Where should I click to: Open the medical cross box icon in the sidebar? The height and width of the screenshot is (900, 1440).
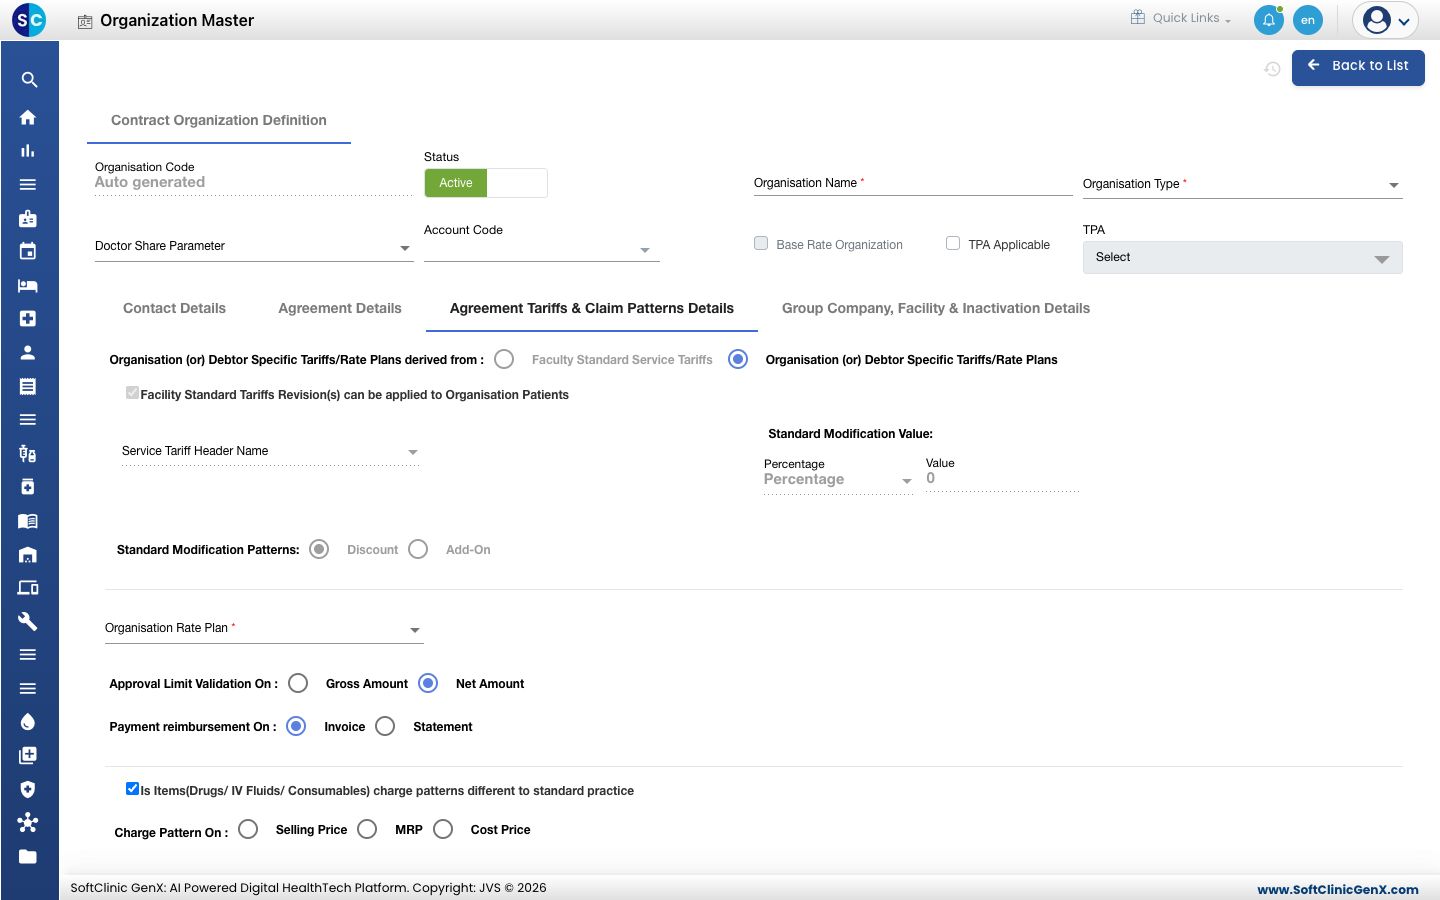point(28,318)
